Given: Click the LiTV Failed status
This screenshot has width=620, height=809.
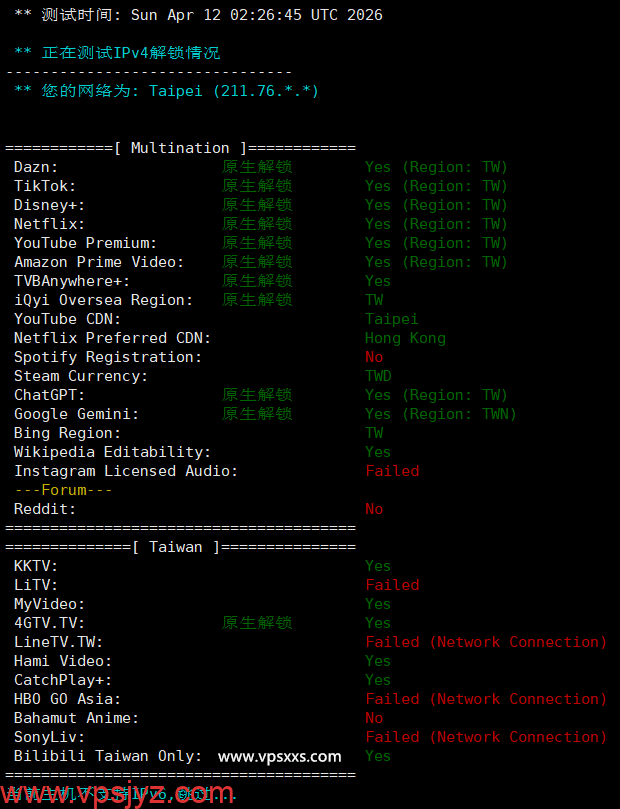Looking at the screenshot, I should click(392, 585).
